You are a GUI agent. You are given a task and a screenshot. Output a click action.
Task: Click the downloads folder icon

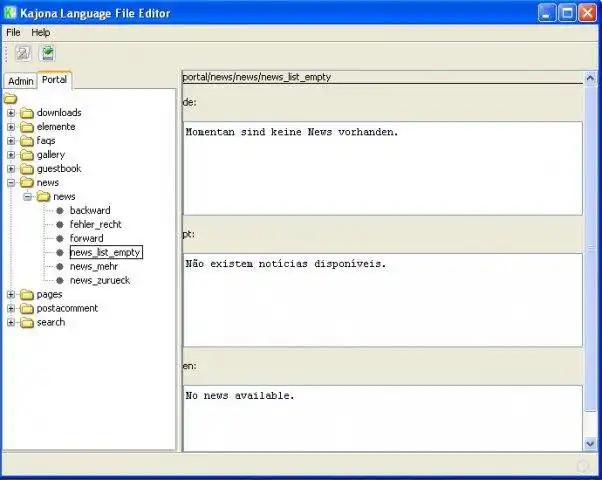(x=27, y=113)
